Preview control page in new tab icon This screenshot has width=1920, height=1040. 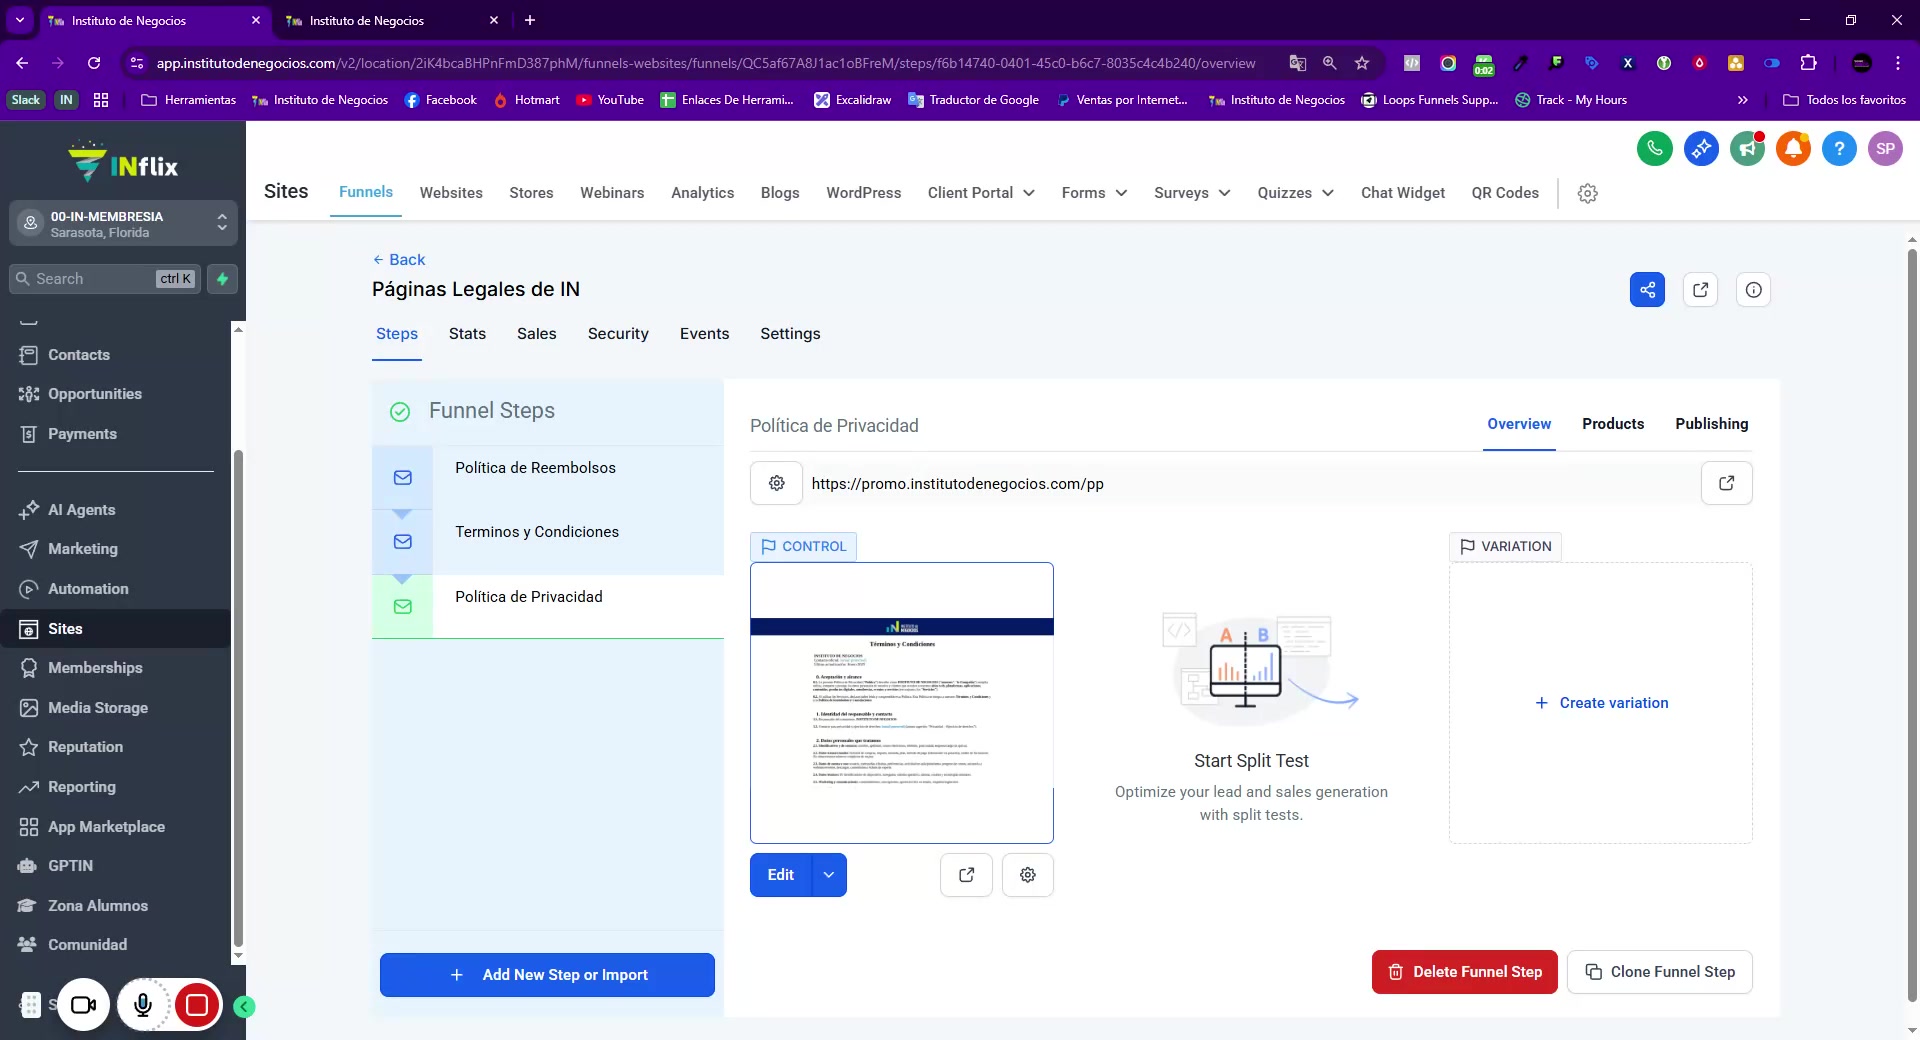966,875
